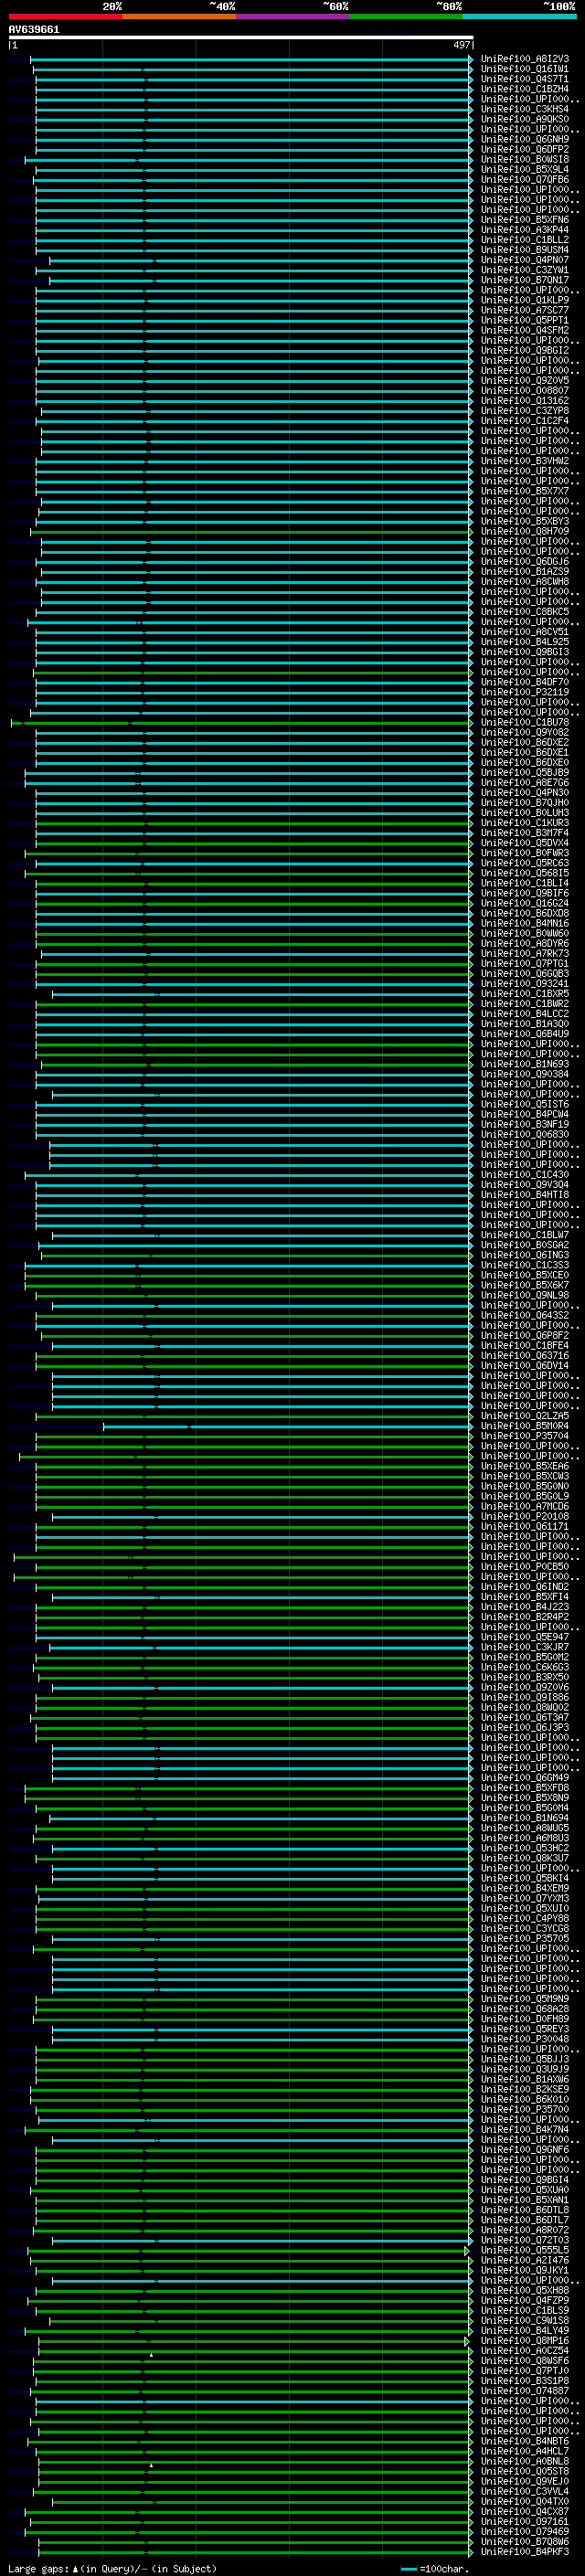
Task: Select hit label UniRef100_Q7QFB6
Action: 525,179
